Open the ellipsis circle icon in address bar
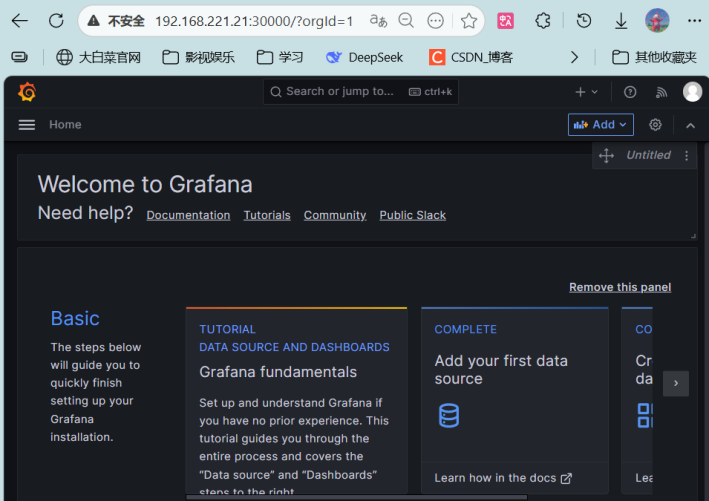Image resolution: width=709 pixels, height=501 pixels. (x=435, y=21)
